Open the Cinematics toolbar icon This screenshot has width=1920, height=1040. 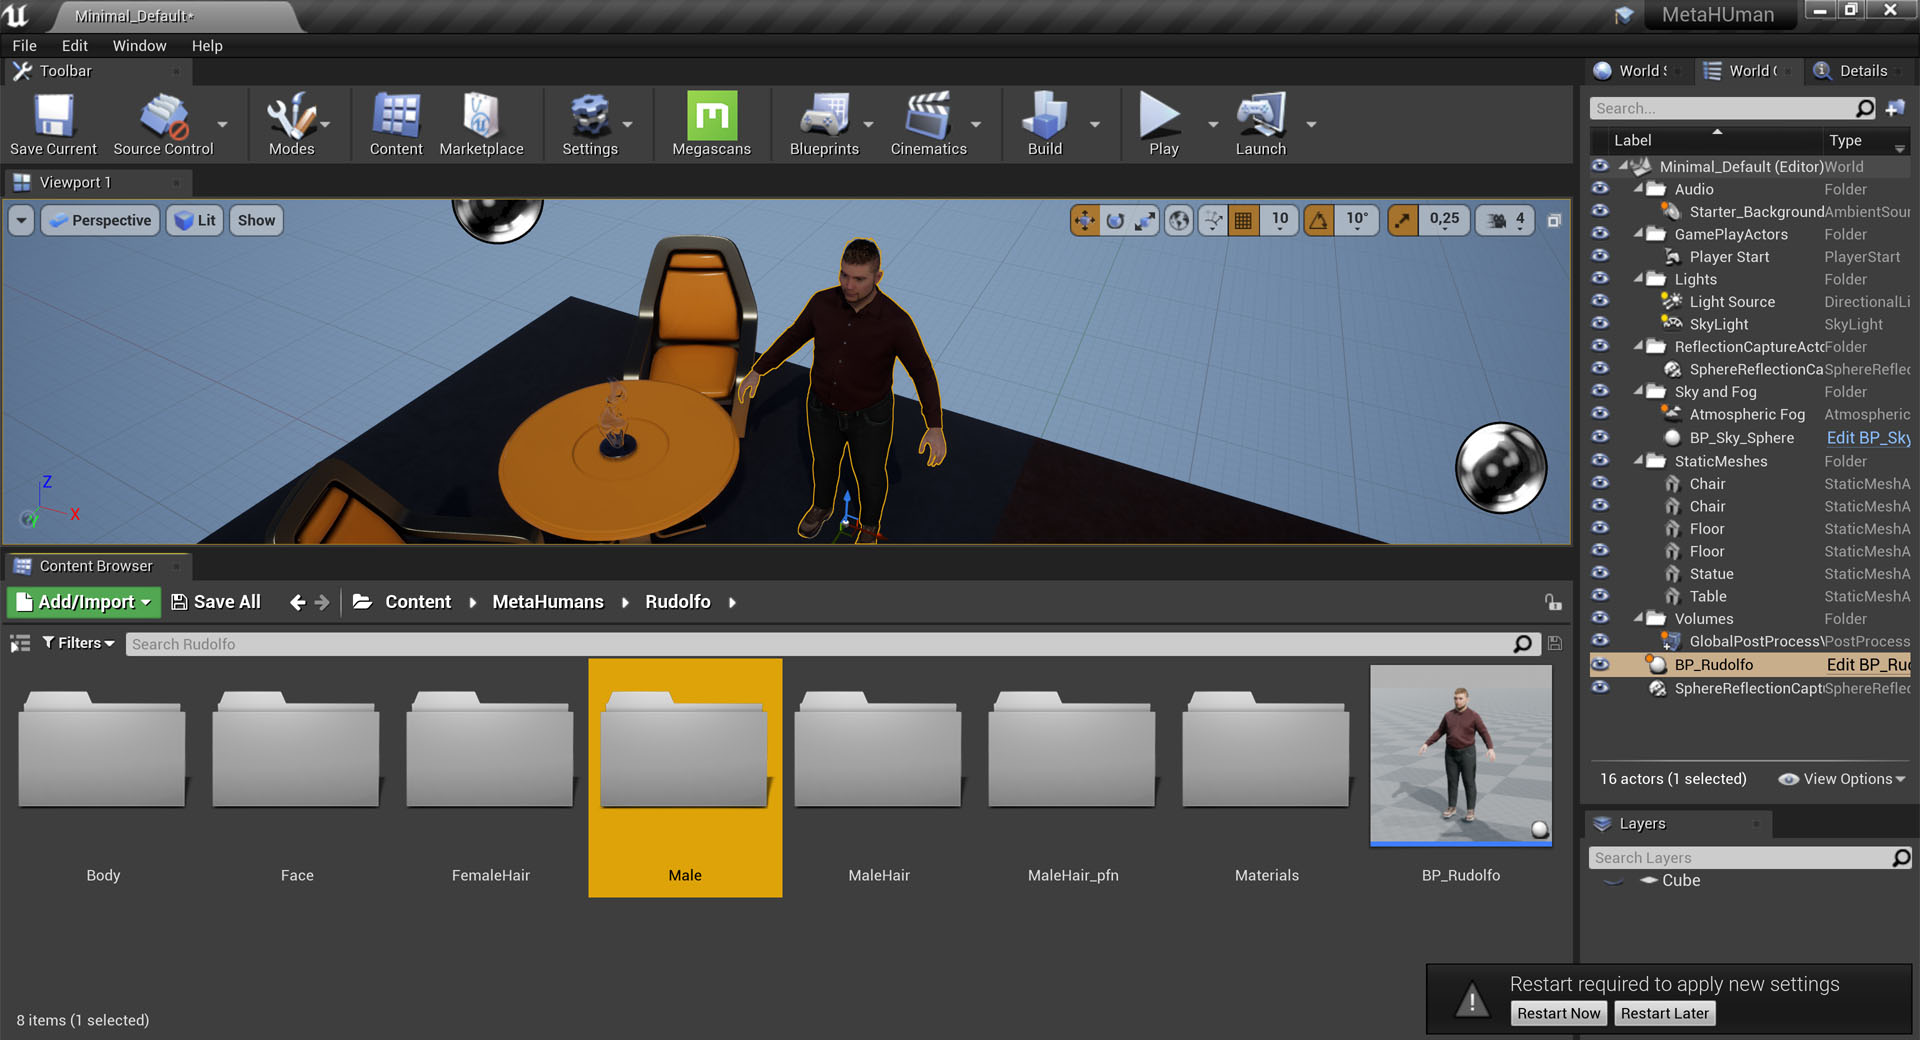(928, 124)
